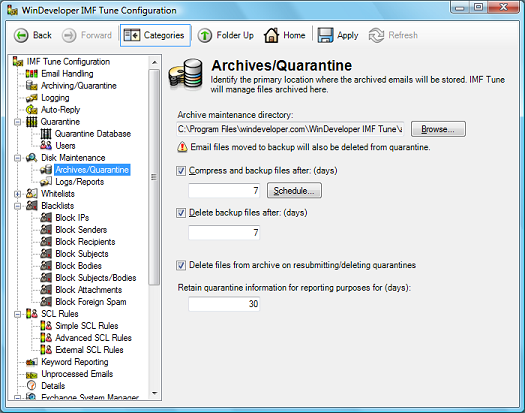Select the Blacklists tree item
Image resolution: width=525 pixels, height=413 pixels.
(x=57, y=206)
